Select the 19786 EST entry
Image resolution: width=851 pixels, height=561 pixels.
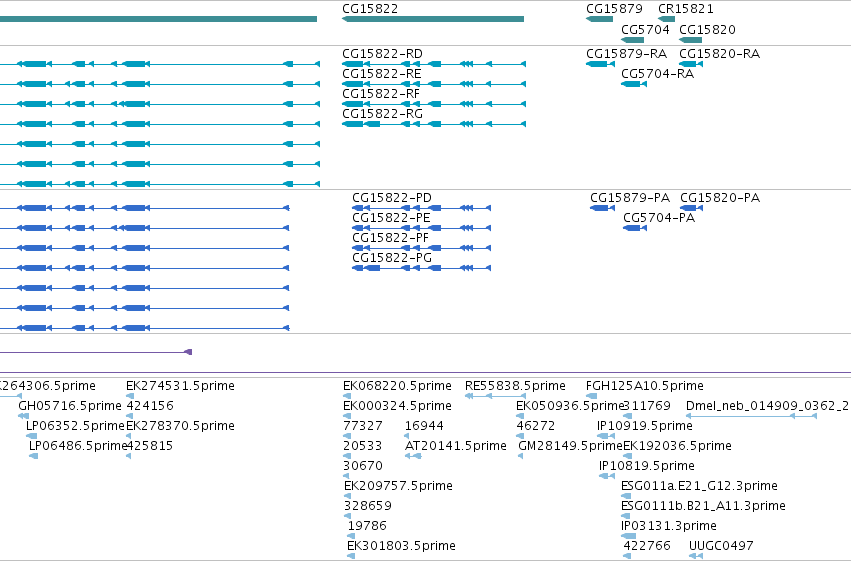click(x=367, y=526)
